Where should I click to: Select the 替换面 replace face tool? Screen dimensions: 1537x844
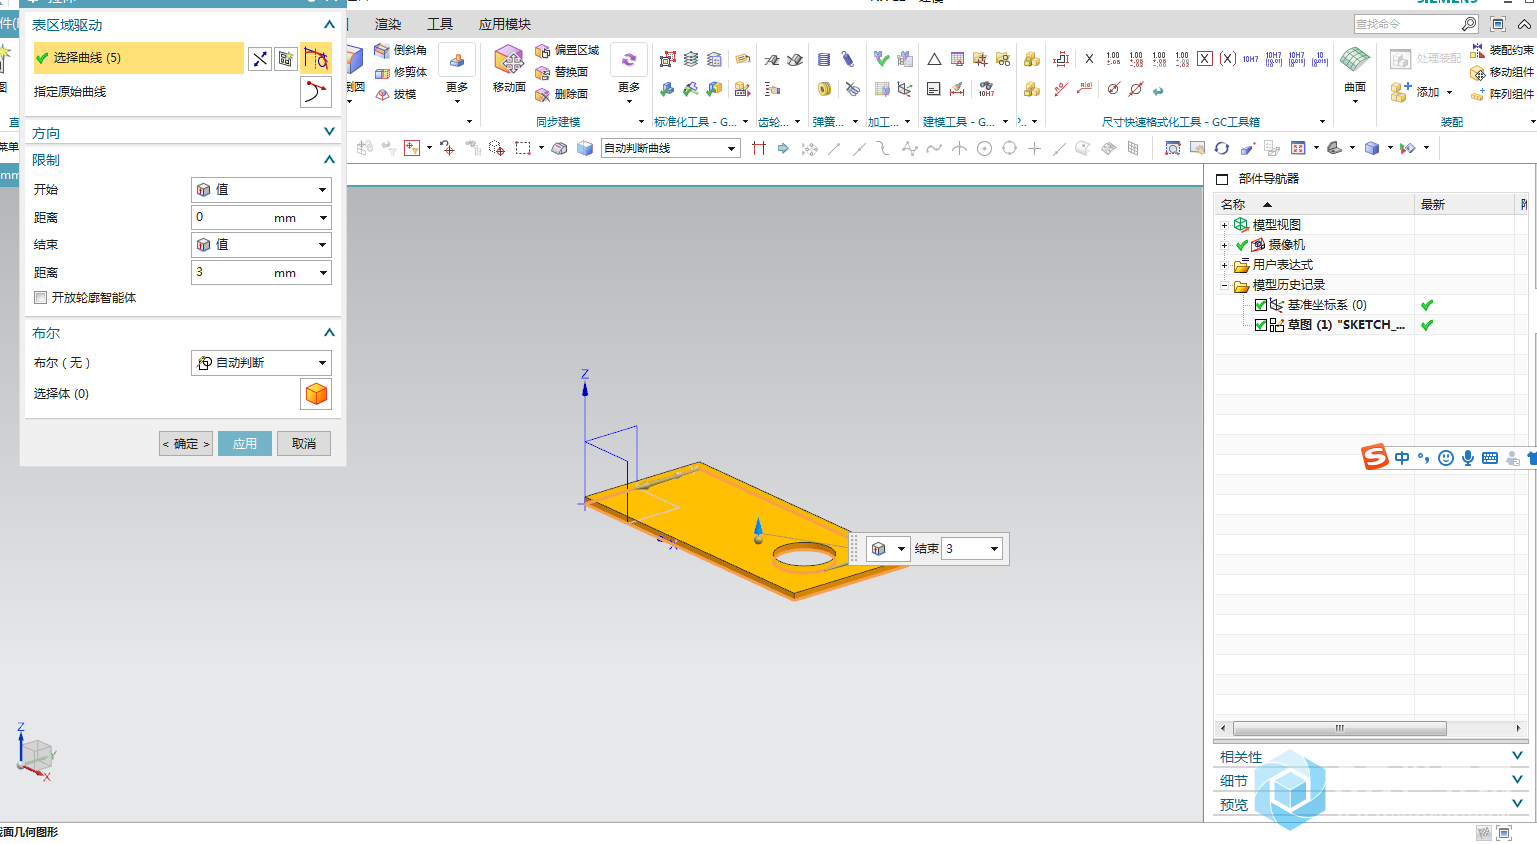point(561,72)
